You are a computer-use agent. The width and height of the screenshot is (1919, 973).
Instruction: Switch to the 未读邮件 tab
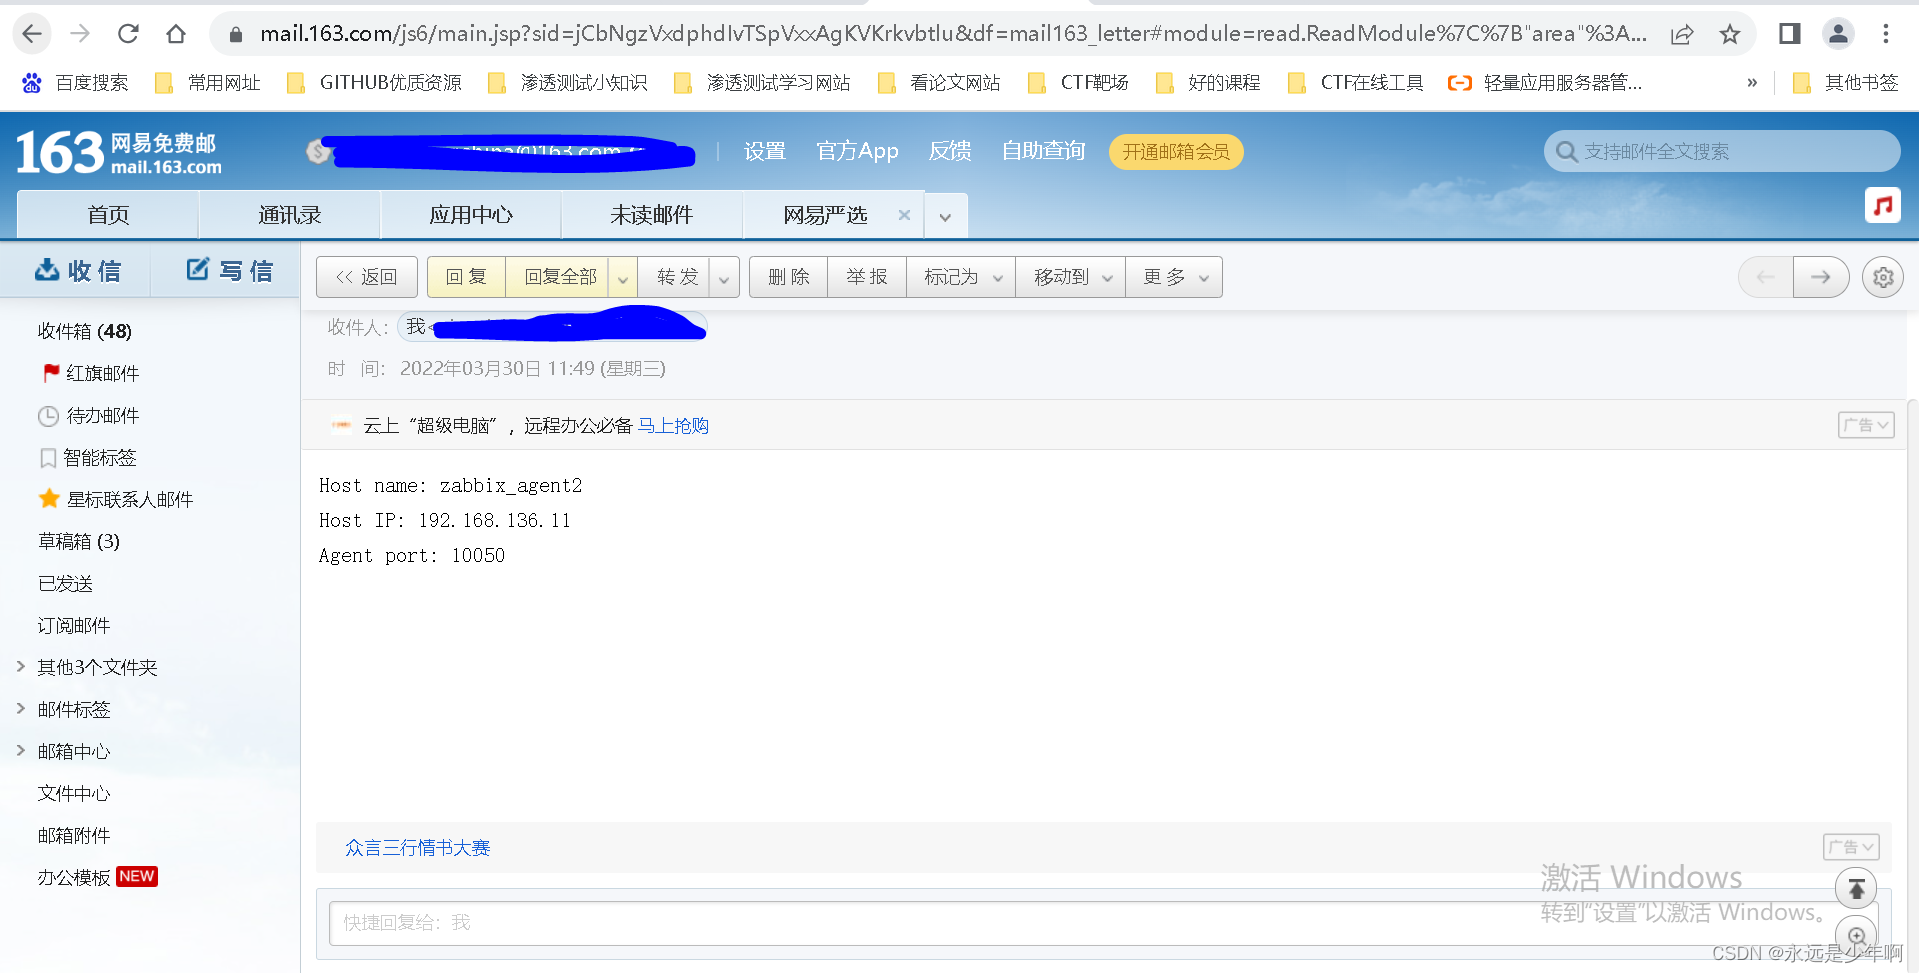652,215
